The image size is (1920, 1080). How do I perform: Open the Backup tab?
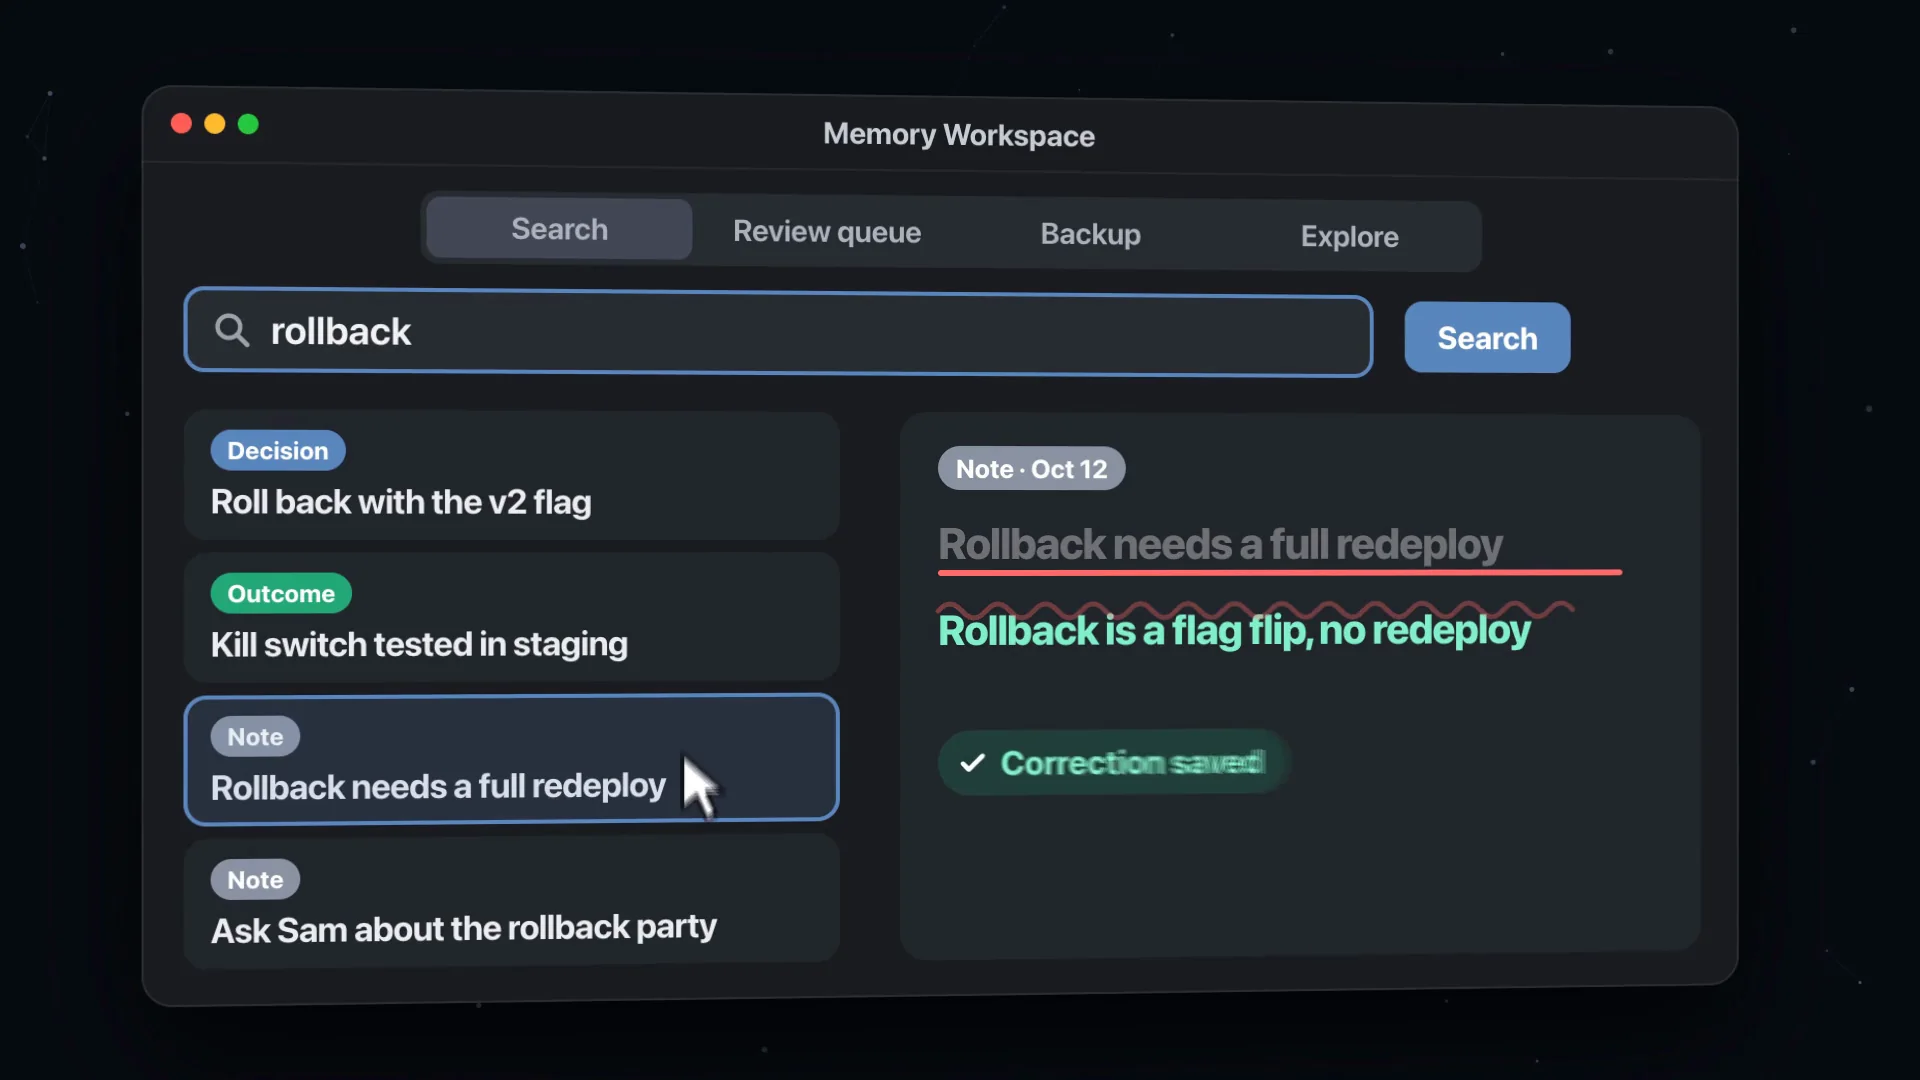coord(1090,234)
